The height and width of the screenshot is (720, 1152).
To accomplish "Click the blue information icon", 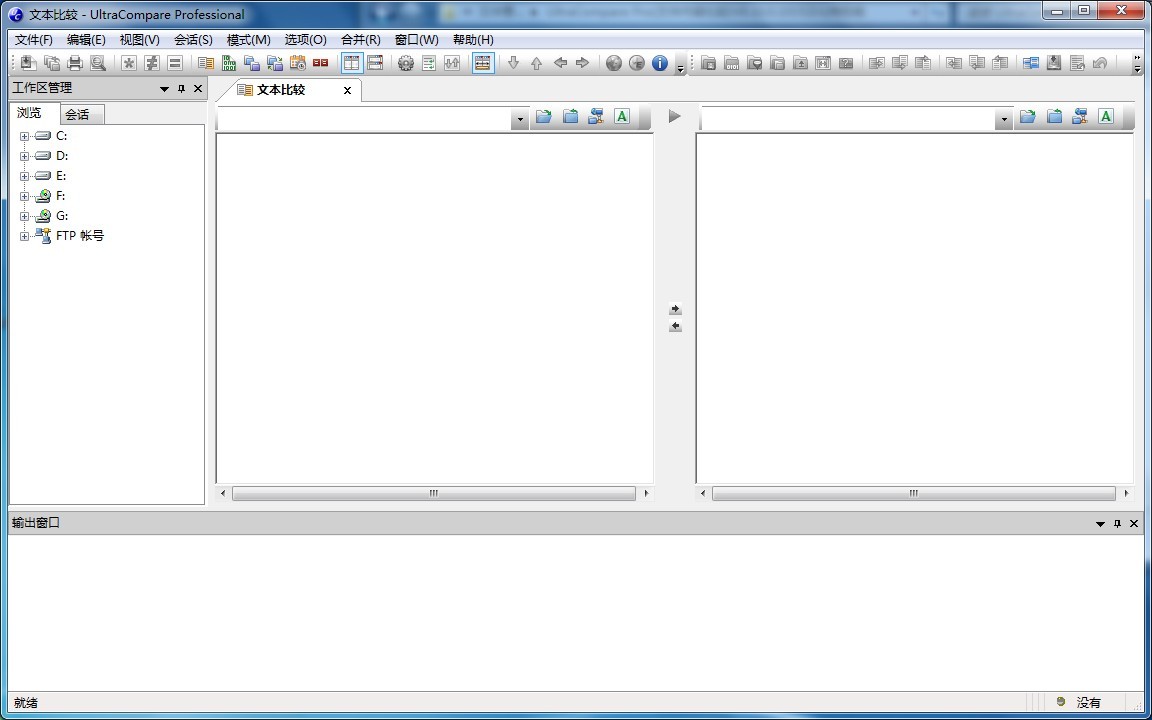I will pos(660,63).
